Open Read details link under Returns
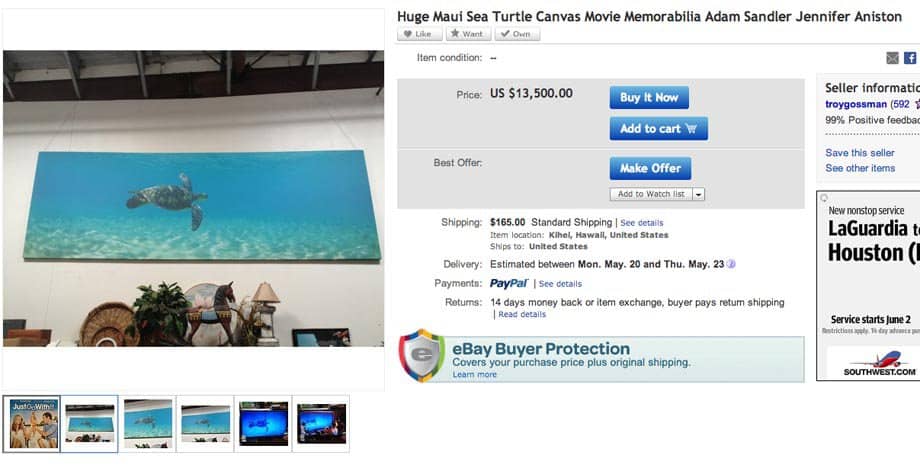 [x=522, y=314]
